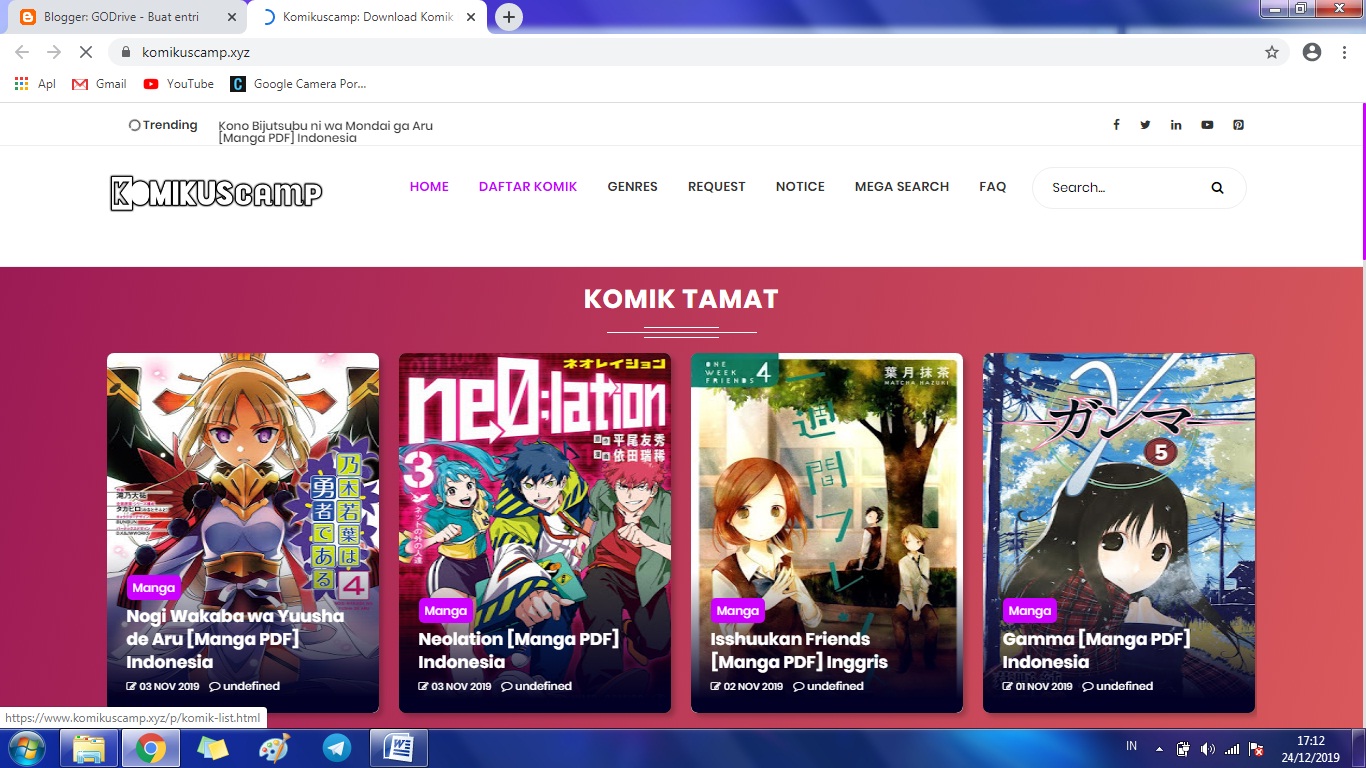Open FAQ menu item
Viewport: 1366px width, 768px height.
(992, 187)
